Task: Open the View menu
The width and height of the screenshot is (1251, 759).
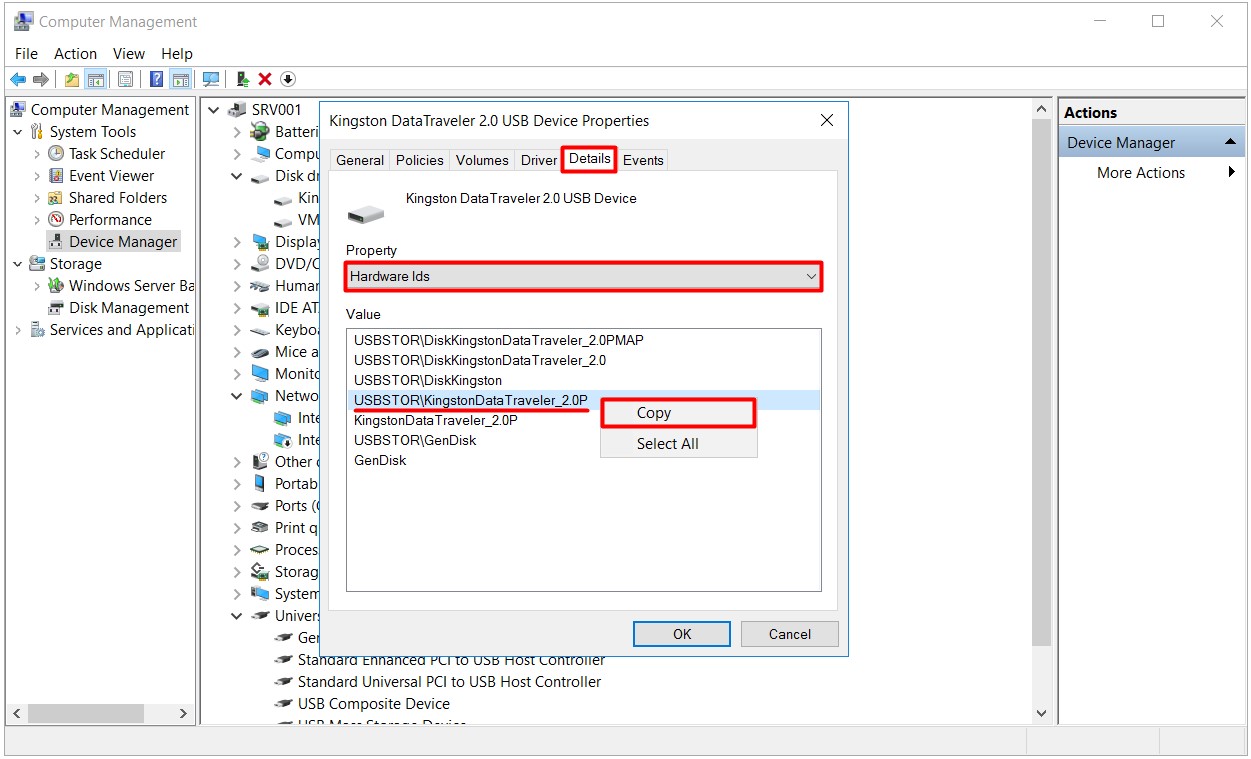Action: pos(129,54)
